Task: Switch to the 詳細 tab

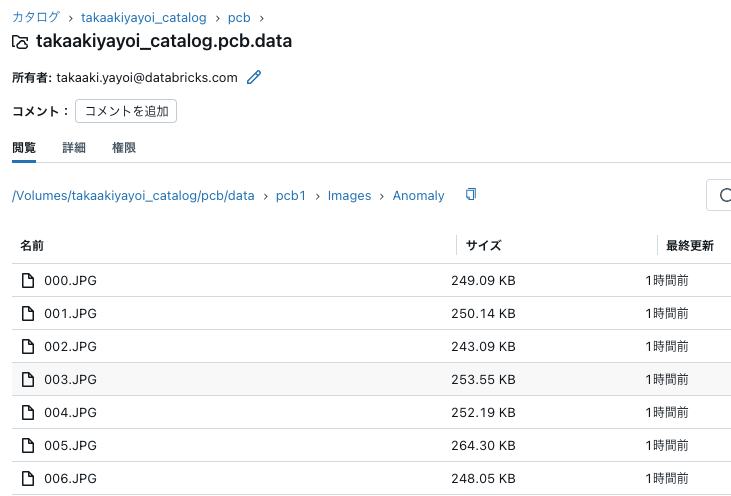Action: point(74,147)
